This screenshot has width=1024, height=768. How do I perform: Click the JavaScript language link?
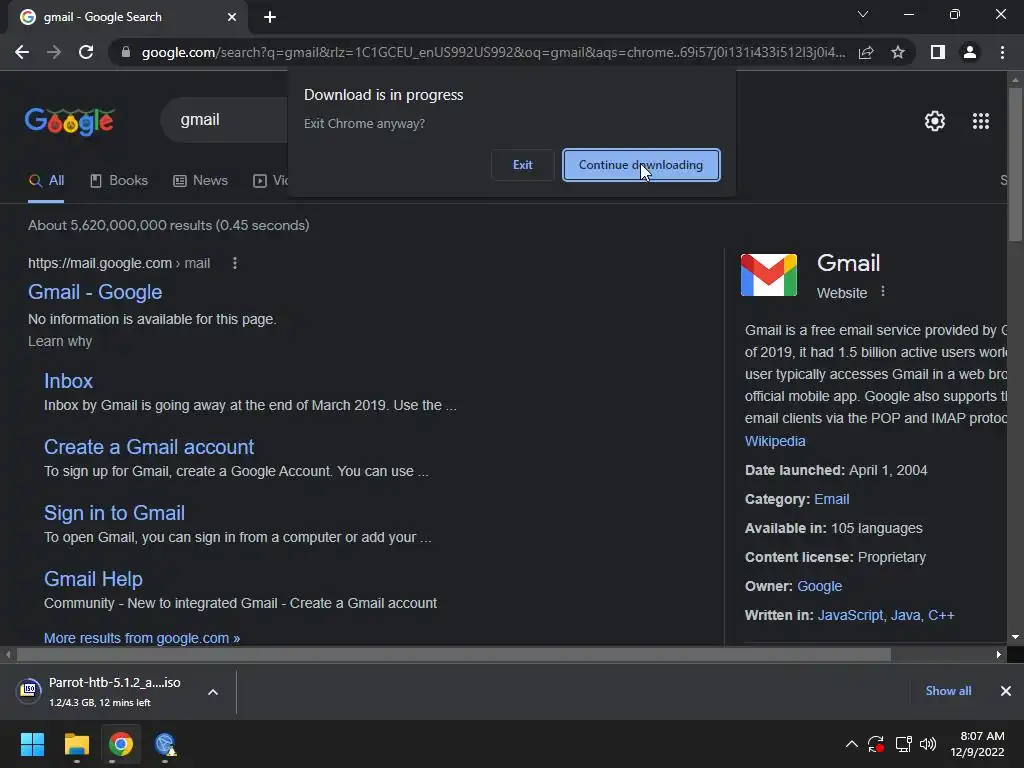tap(850, 615)
